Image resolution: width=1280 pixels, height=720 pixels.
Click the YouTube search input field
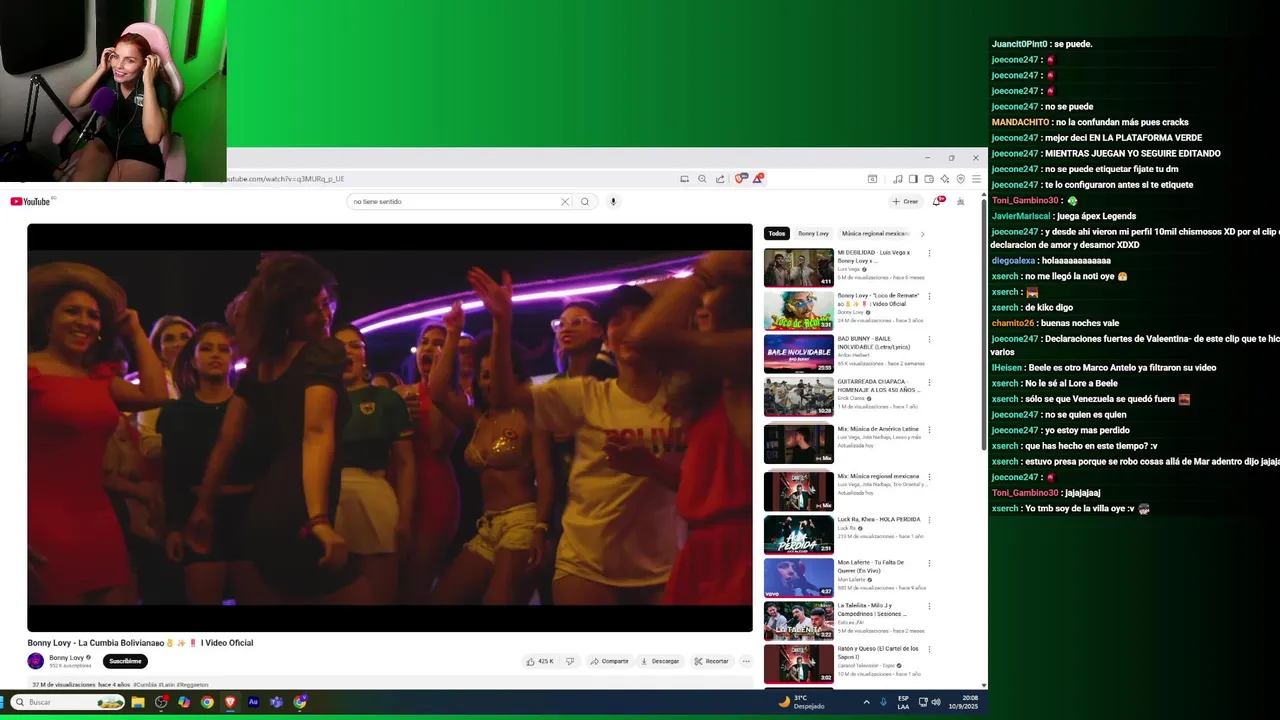tap(455, 201)
